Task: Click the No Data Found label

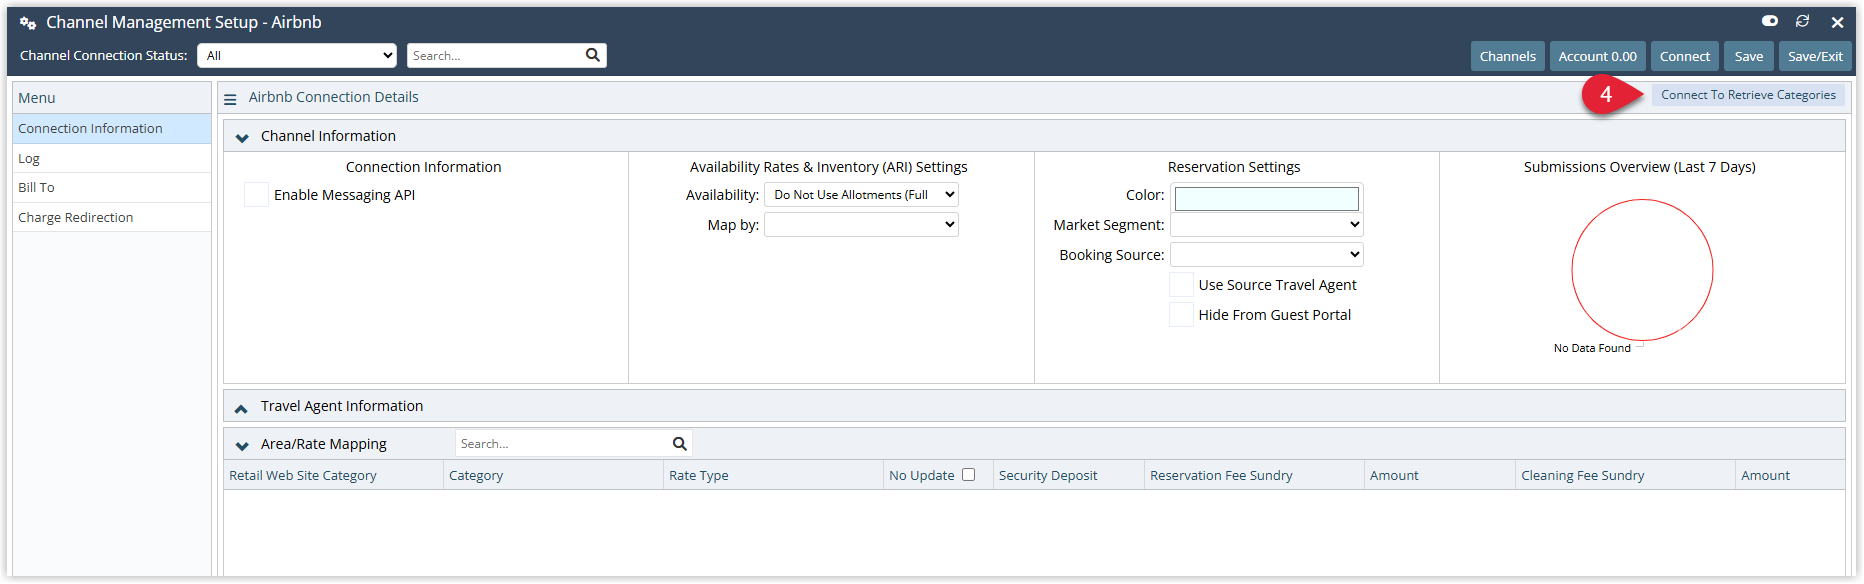Action: [1592, 348]
